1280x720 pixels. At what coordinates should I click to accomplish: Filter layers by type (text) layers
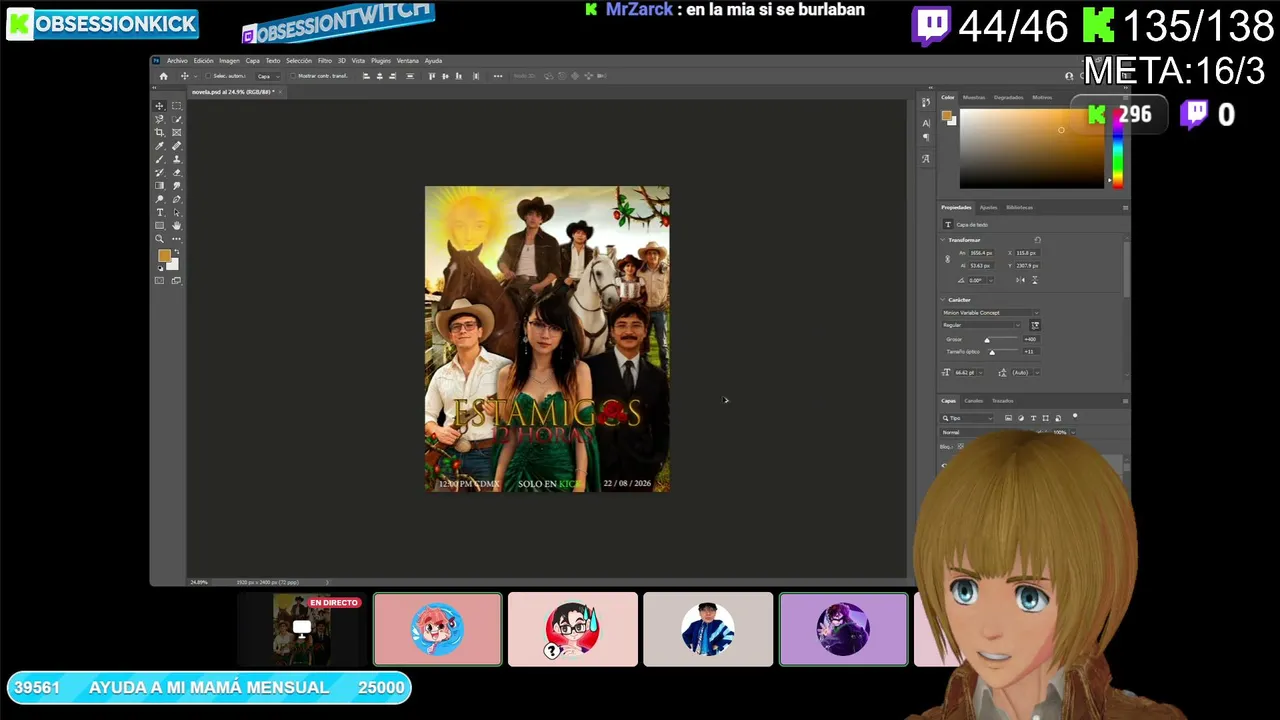click(1033, 418)
